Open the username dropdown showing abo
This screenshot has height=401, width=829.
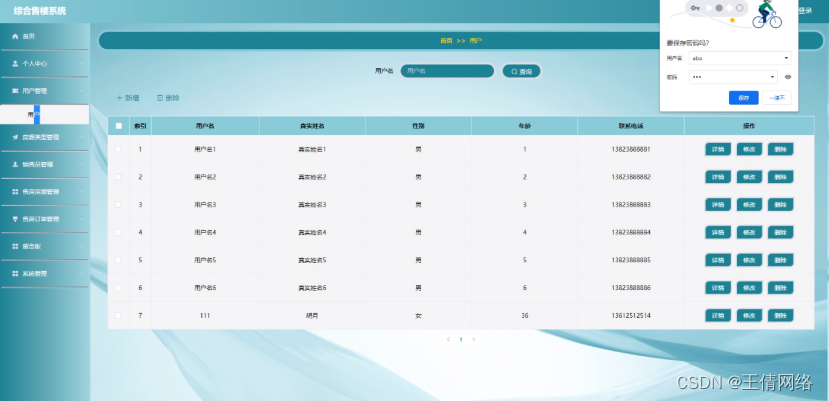(x=740, y=58)
